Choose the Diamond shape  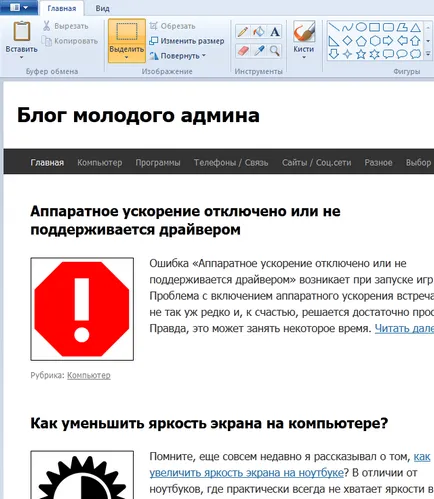point(347,41)
